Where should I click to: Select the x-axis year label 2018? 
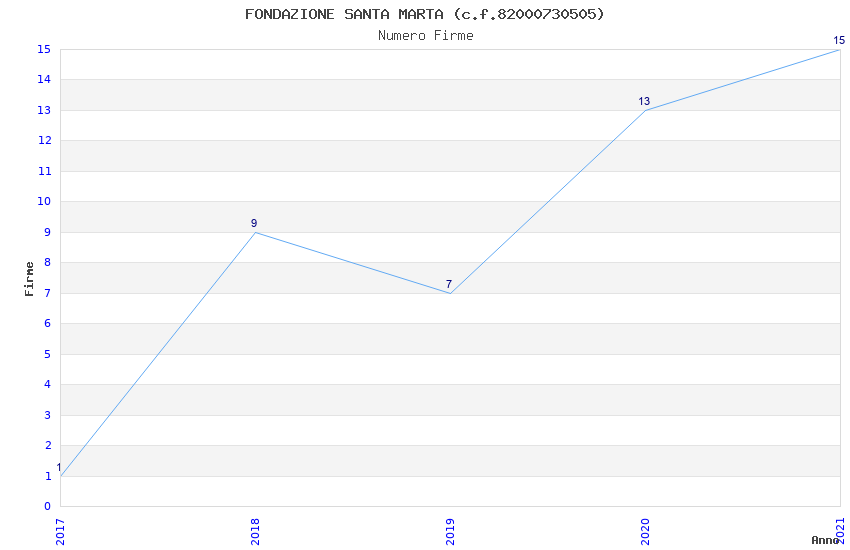(x=255, y=532)
